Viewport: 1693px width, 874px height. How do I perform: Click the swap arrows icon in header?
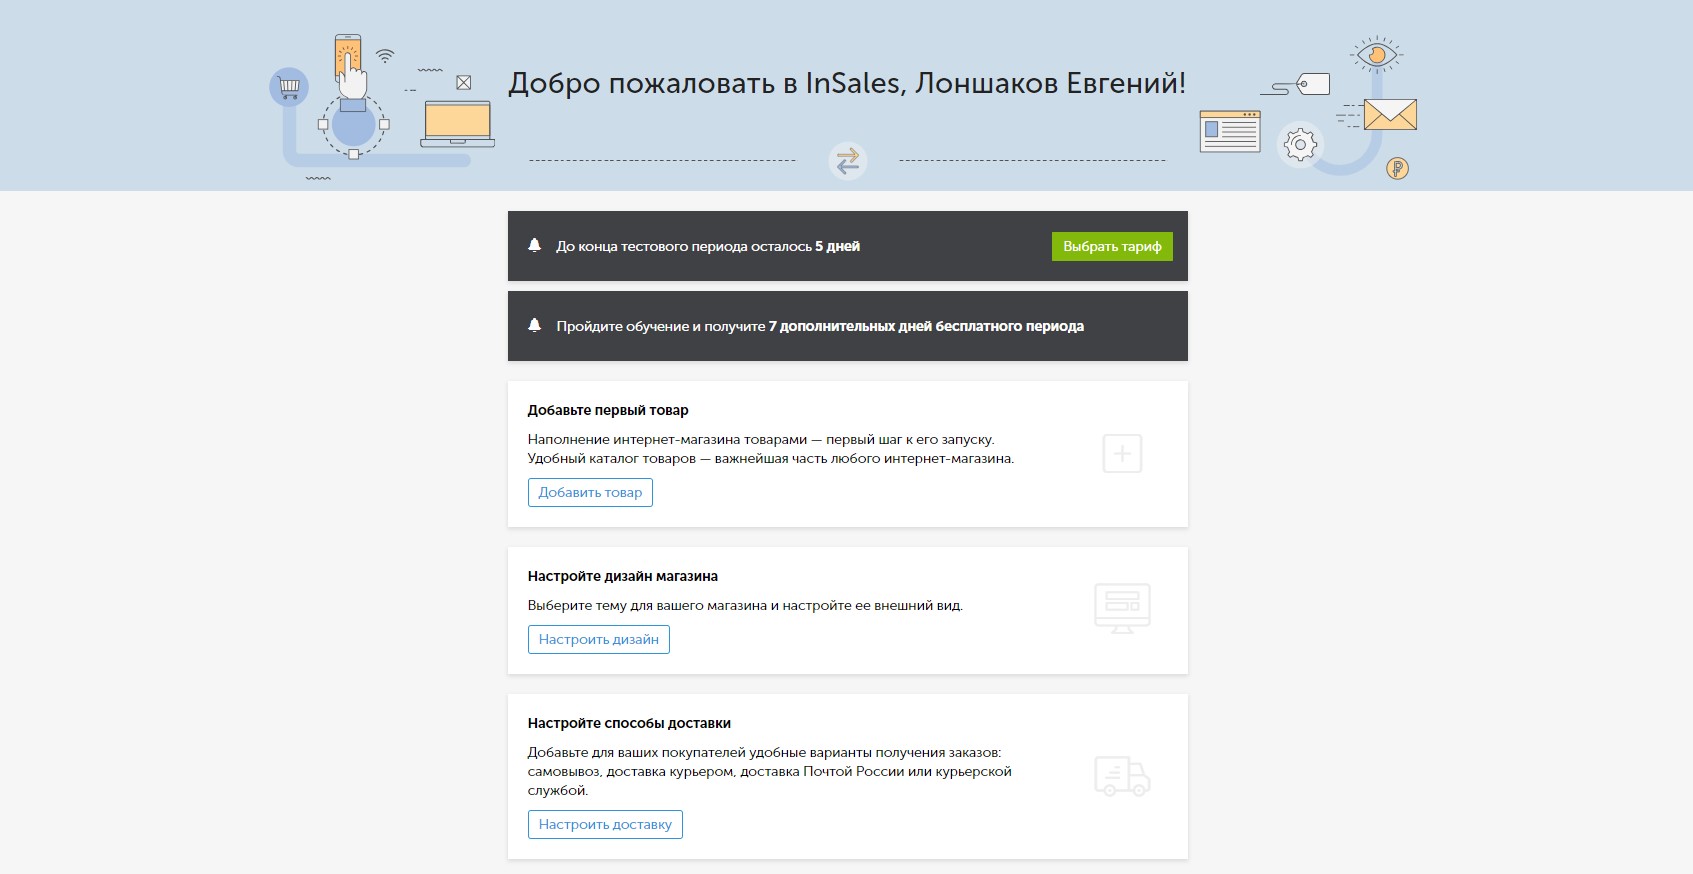848,161
